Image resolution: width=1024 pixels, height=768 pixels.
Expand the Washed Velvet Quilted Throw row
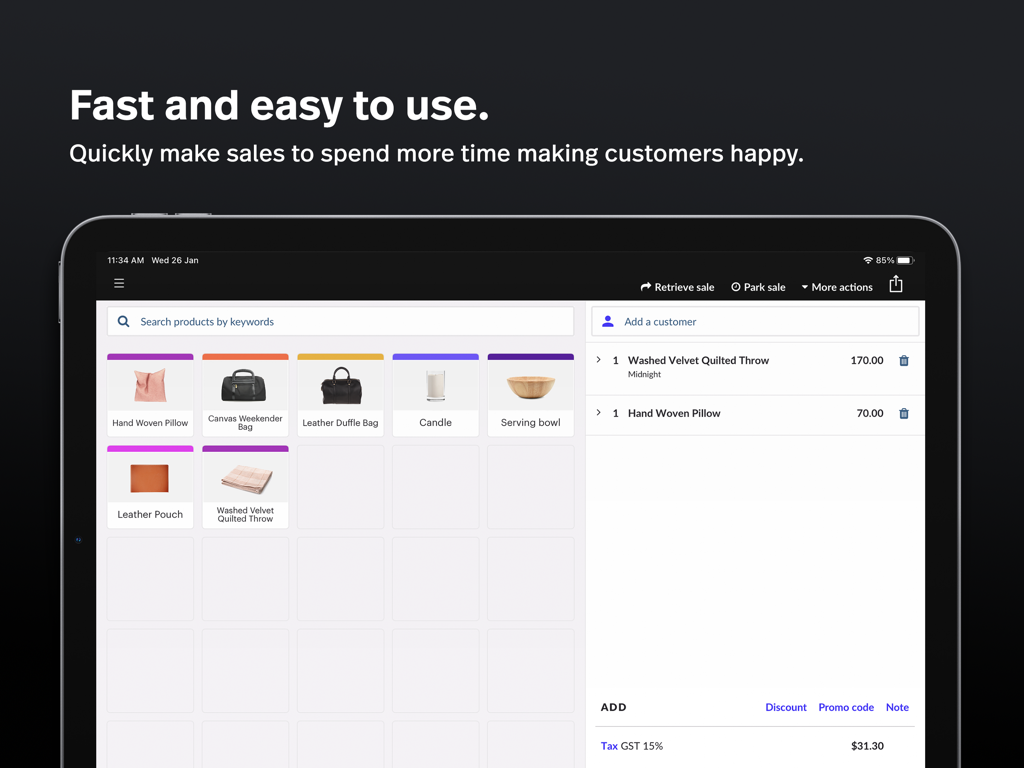pos(599,360)
